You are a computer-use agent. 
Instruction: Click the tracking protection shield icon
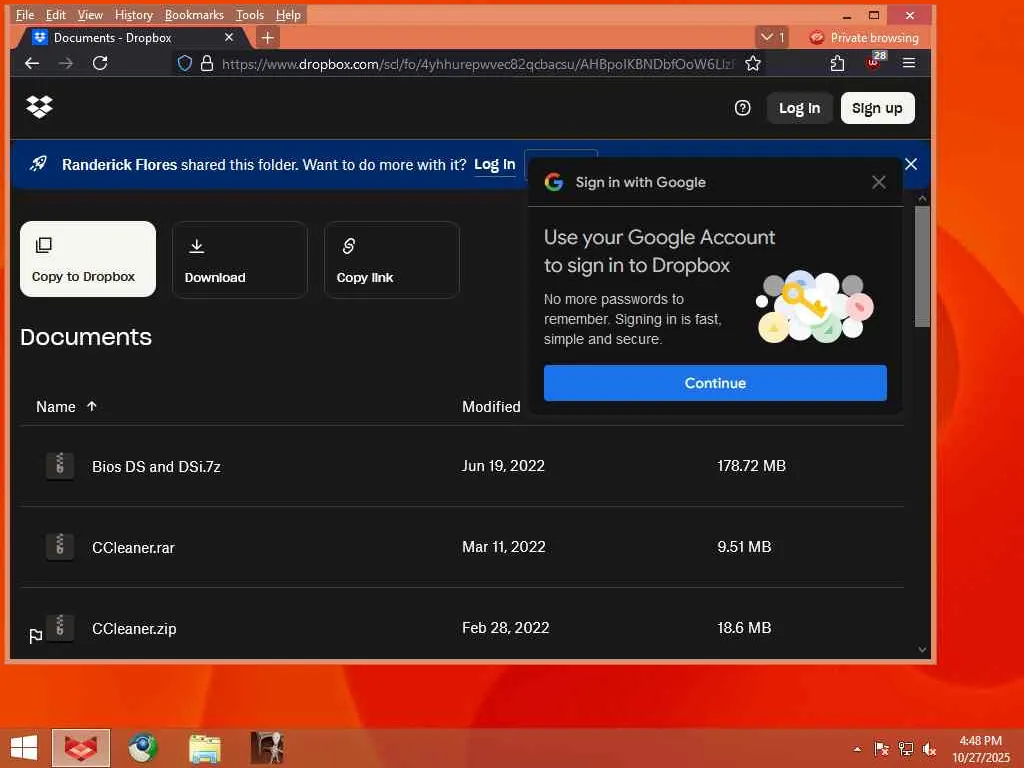[x=185, y=63]
